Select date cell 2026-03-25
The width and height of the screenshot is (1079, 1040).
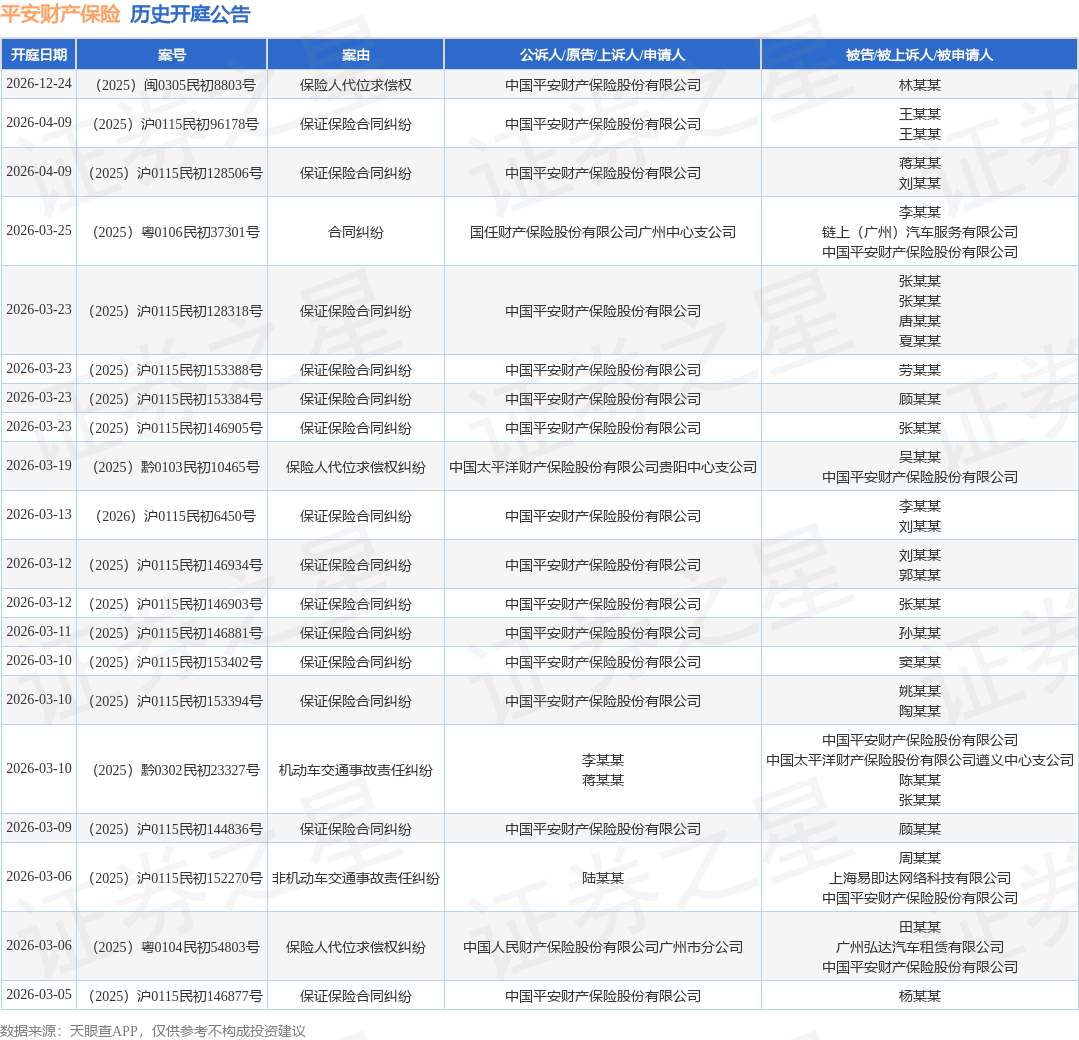tap(39, 231)
